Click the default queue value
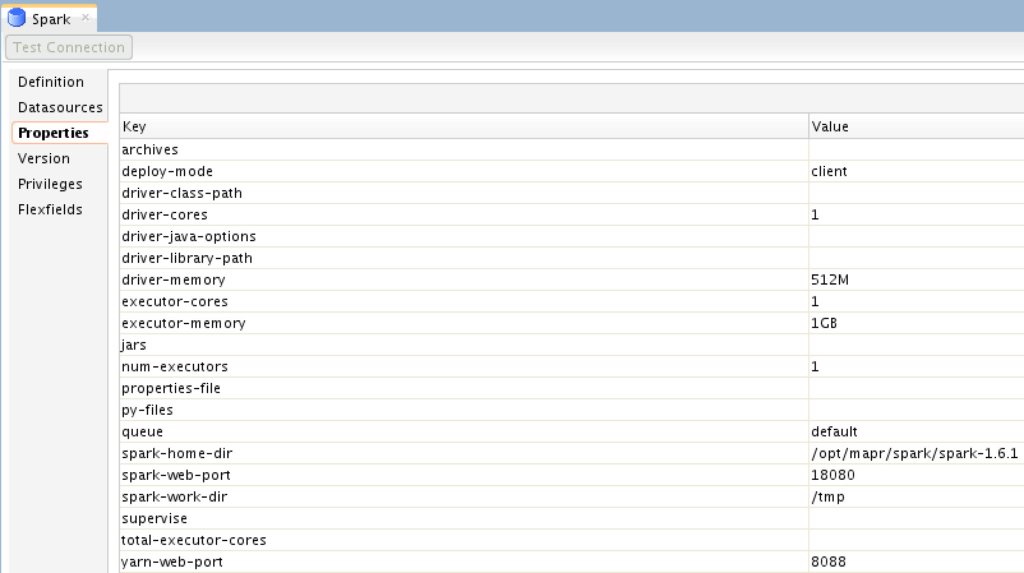The image size is (1024, 573). (834, 431)
